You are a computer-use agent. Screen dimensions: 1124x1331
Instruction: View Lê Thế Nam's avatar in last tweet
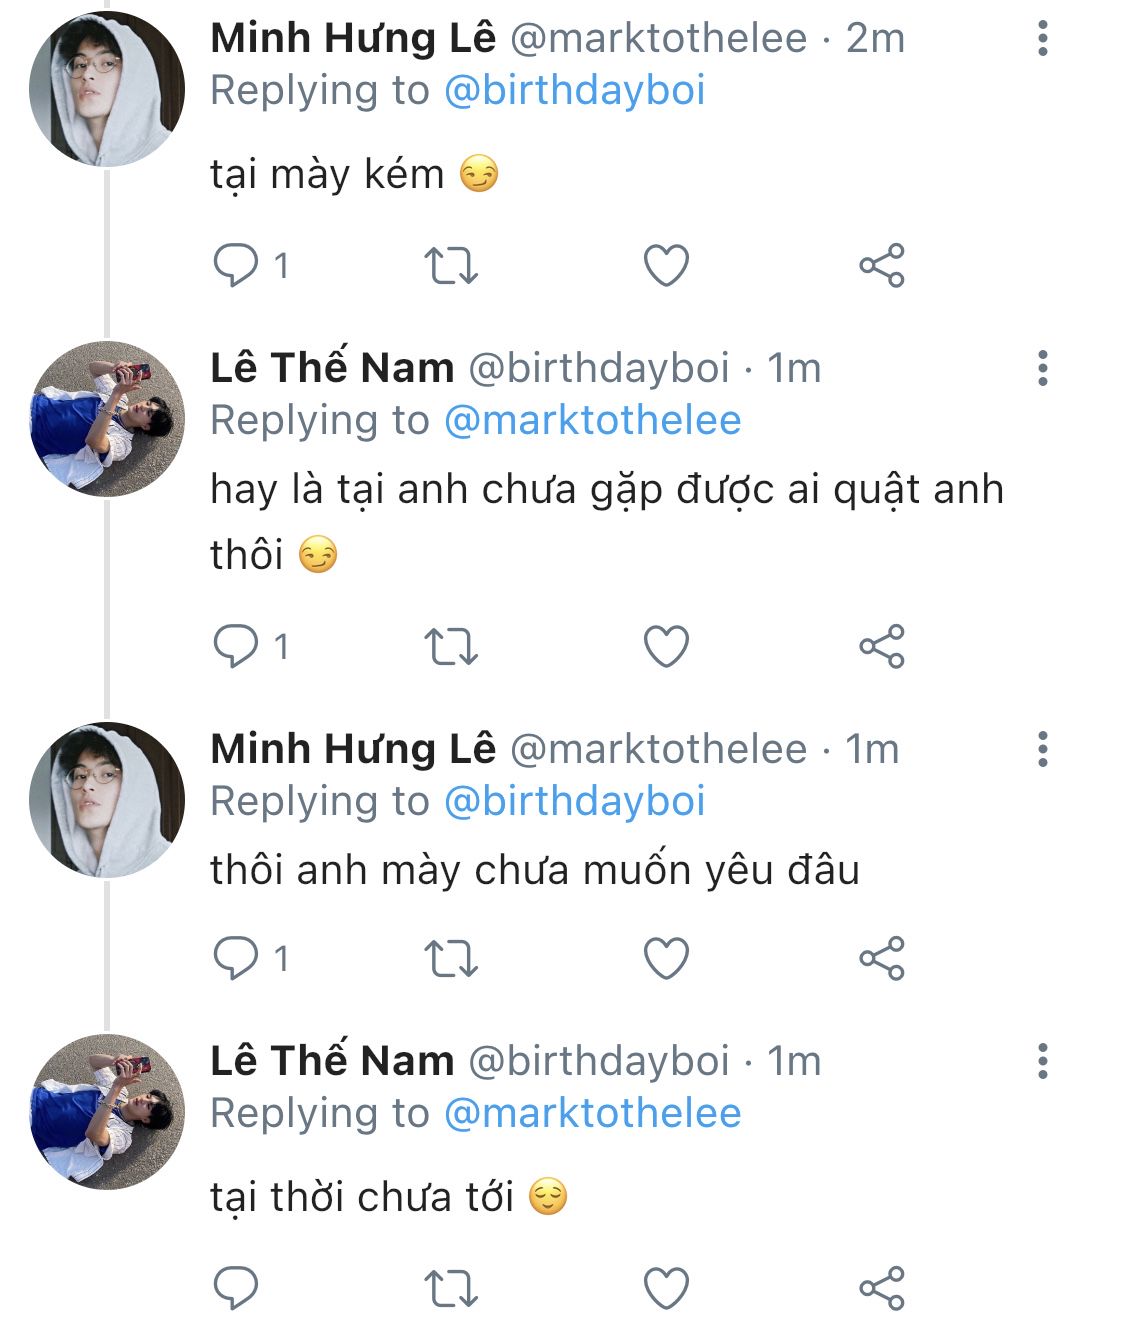107,1112
